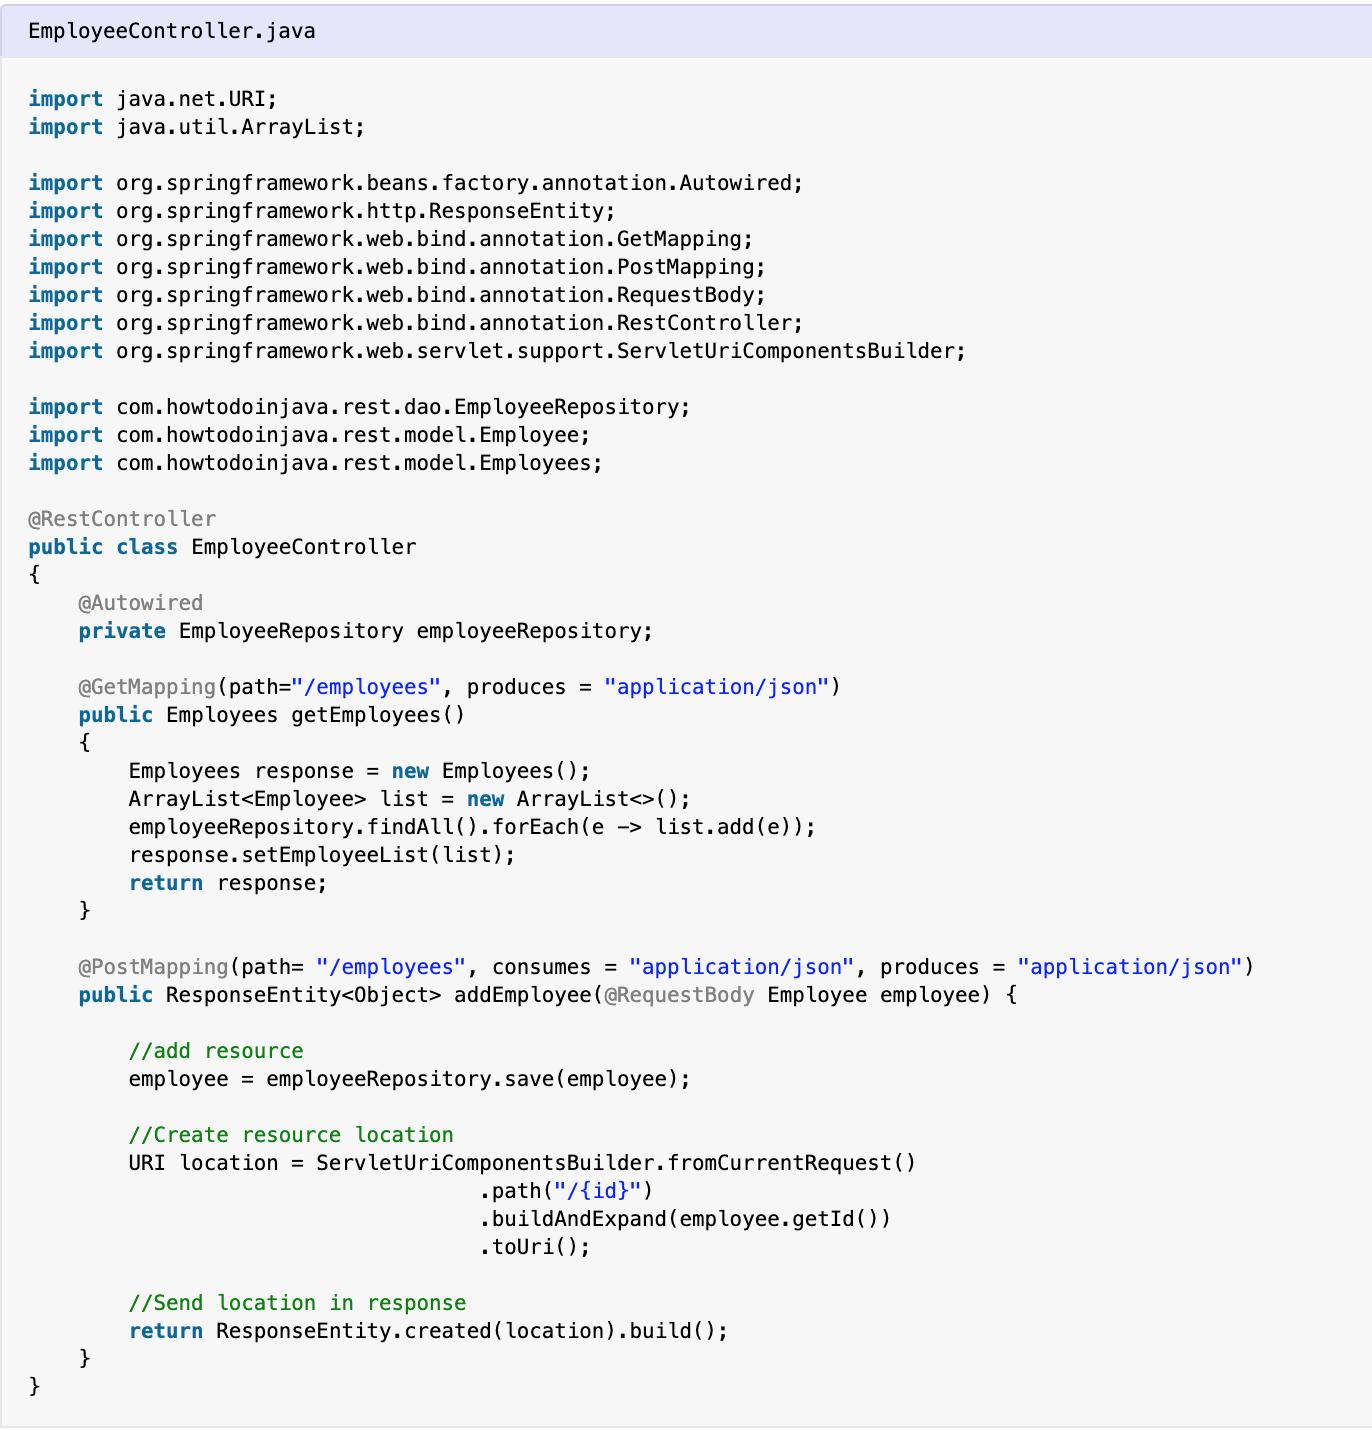Click 'public class EmployeeController' declaration
This screenshot has height=1430, width=1372.
click(222, 547)
